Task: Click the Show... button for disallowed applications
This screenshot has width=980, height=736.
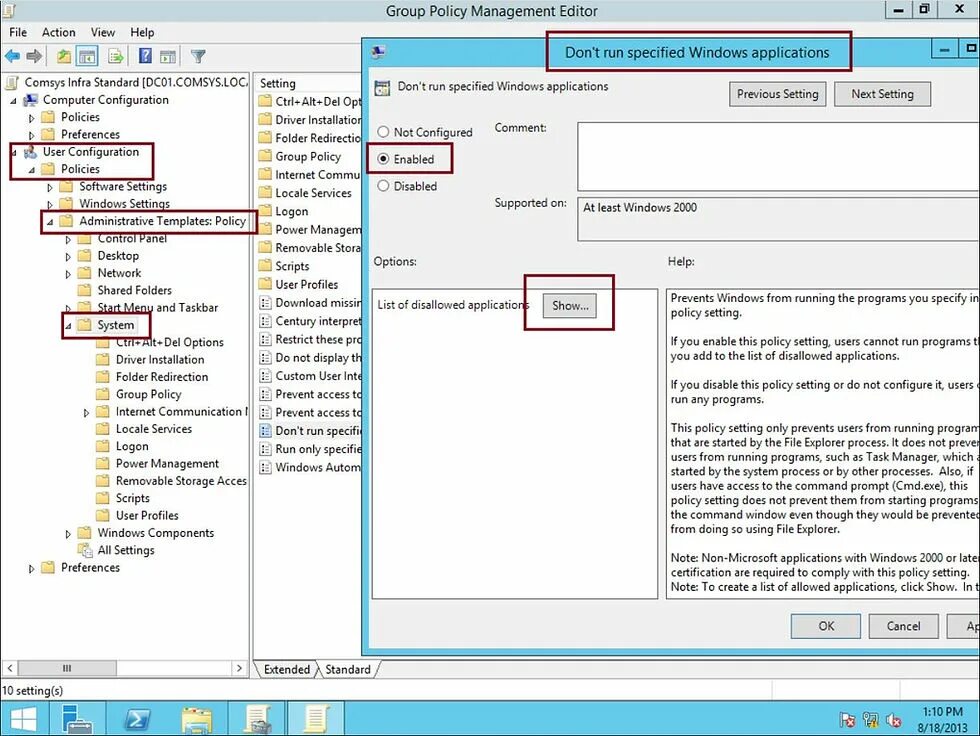Action: [x=568, y=306]
